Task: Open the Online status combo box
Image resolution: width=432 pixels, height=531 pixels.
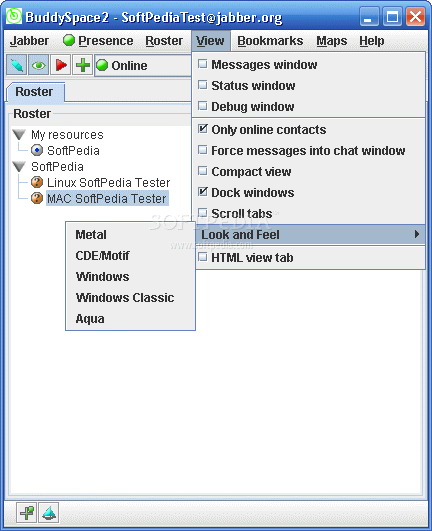Action: 143,65
